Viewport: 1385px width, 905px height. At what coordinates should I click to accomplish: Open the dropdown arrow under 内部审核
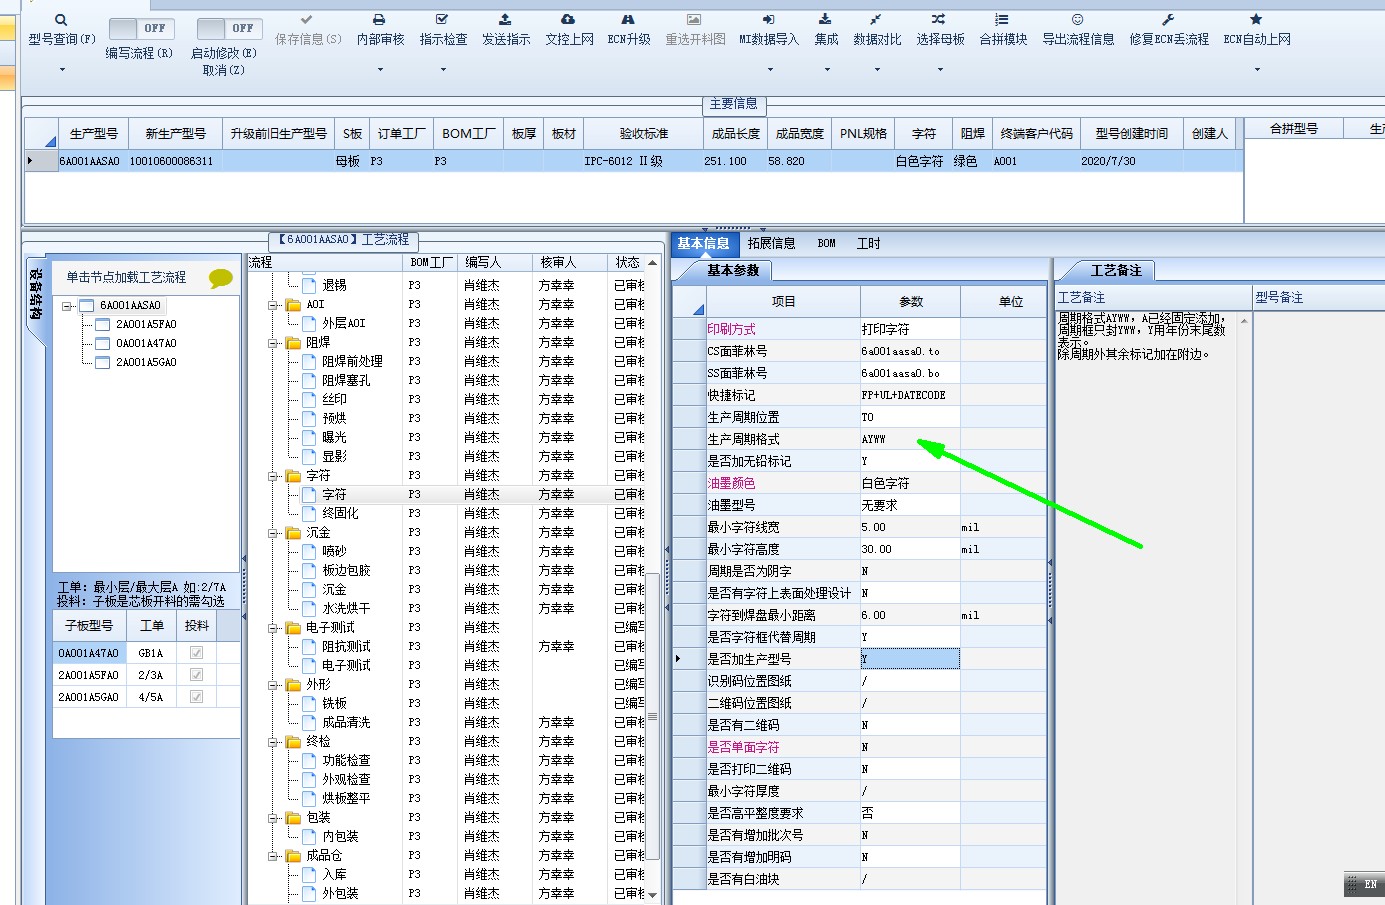[380, 70]
